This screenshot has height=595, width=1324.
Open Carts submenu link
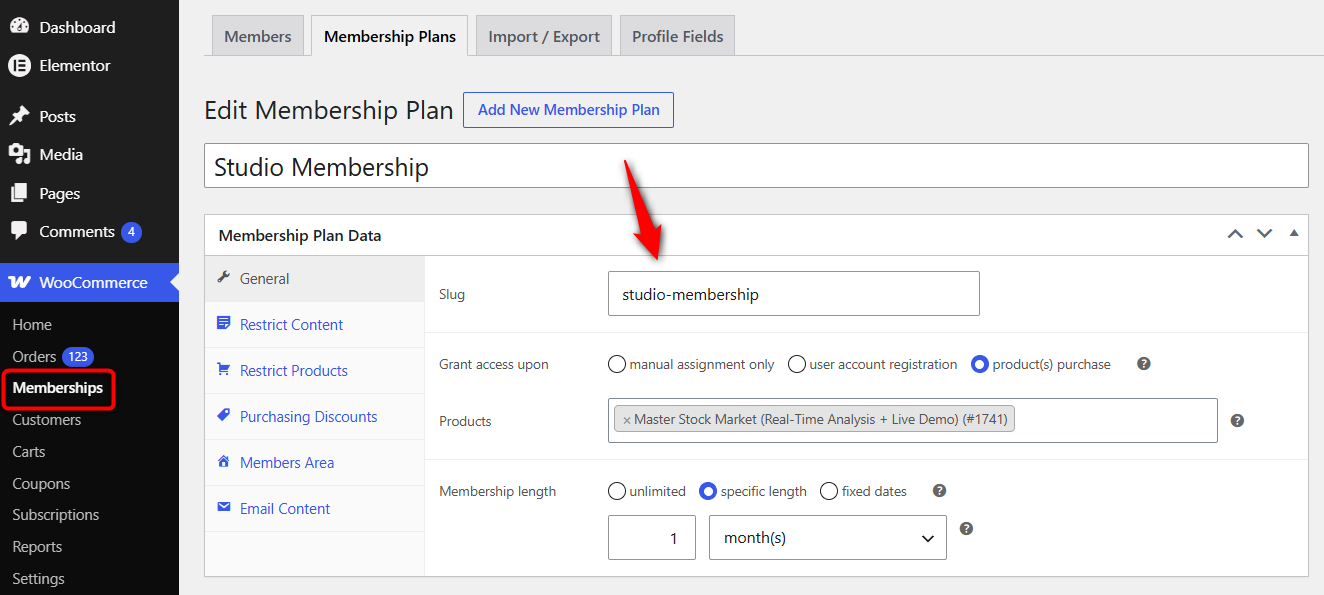coord(29,452)
